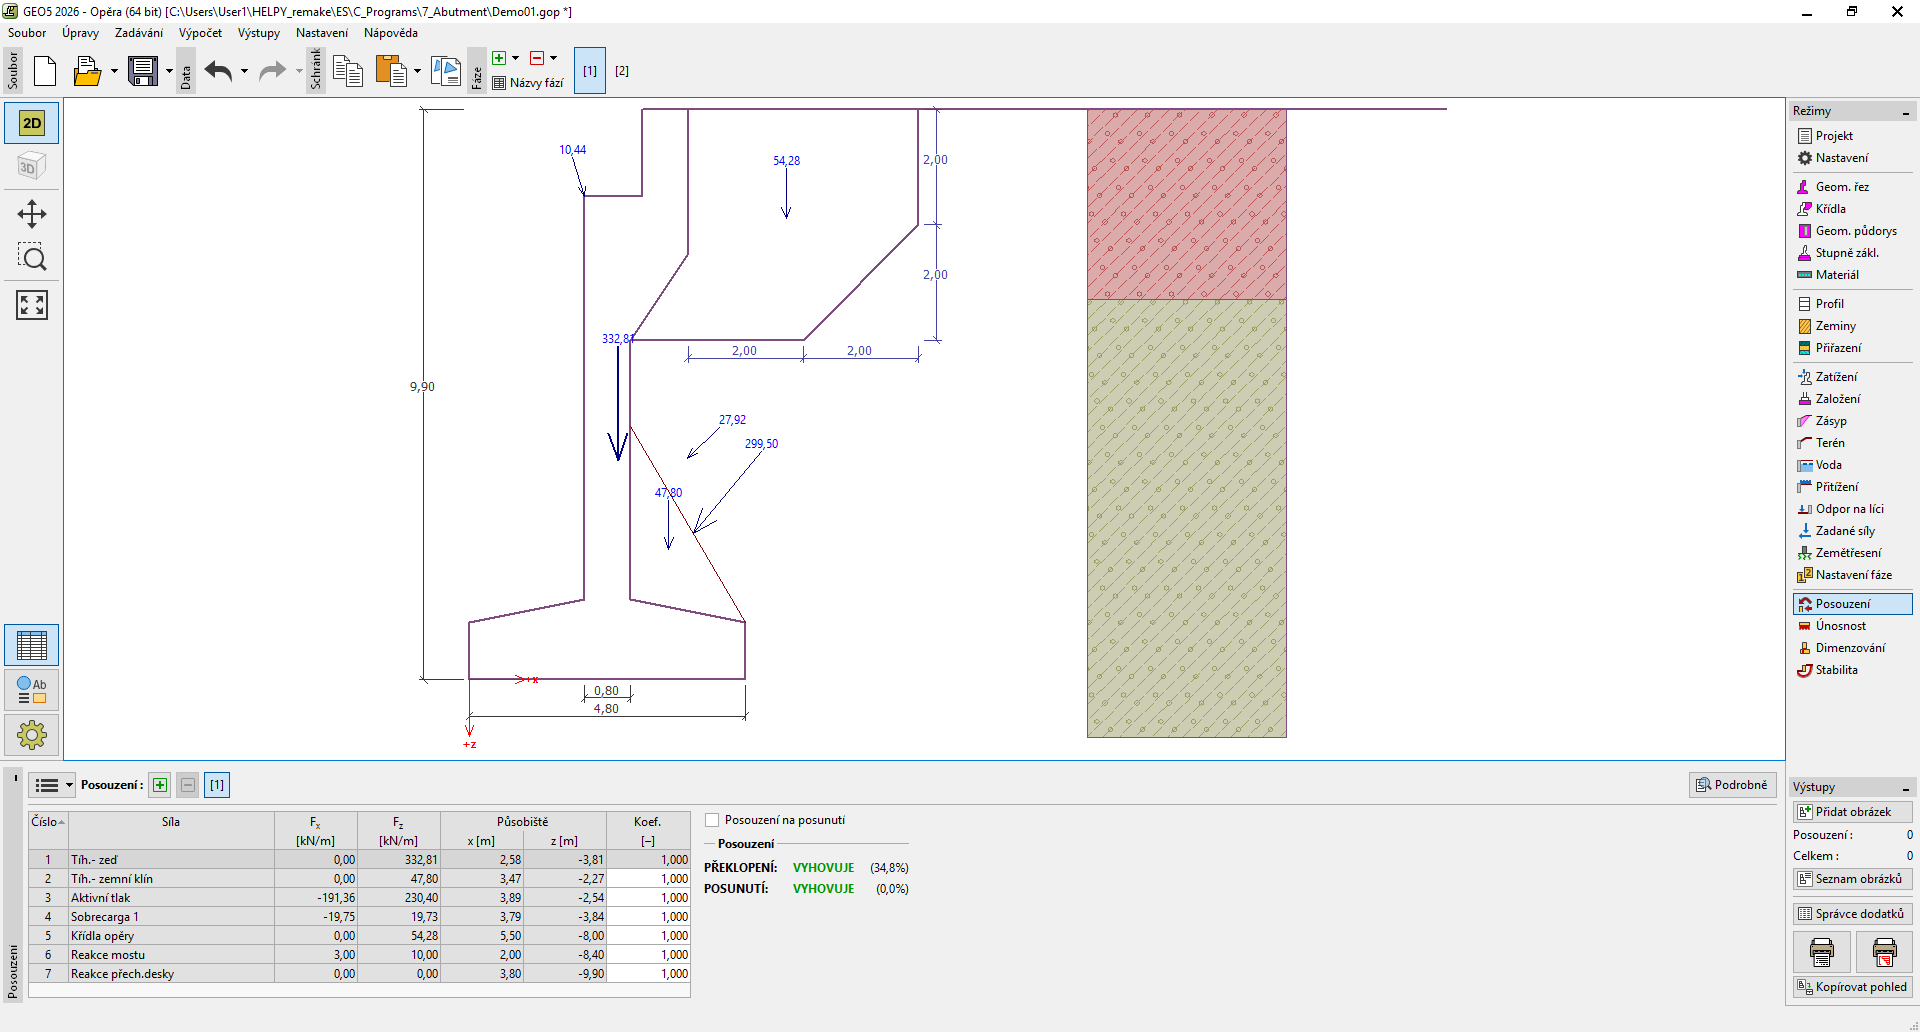
Task: Select the Aktivní tlak table row
Action: [170, 898]
